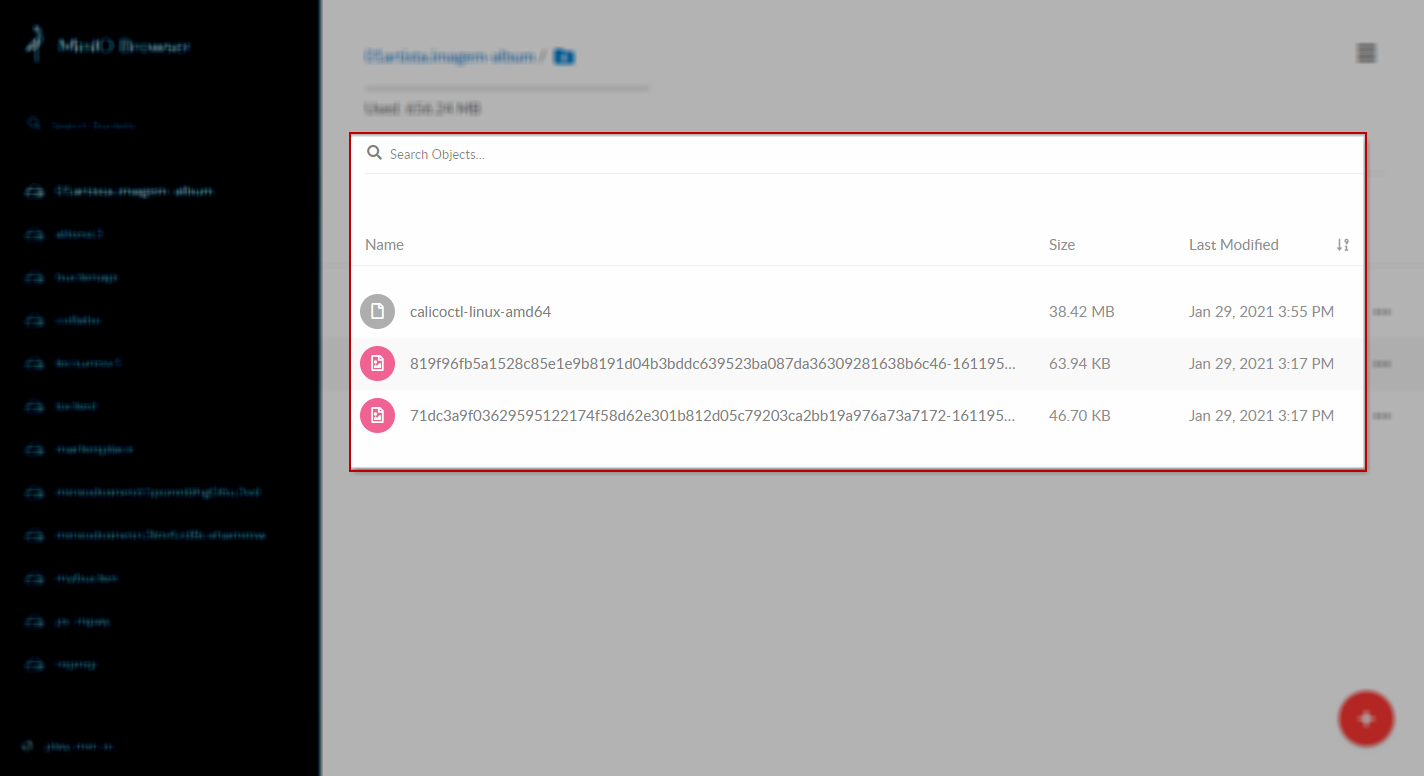Screen dimensions: 1424x776
Task: Open the first bucket in the sidebar list
Action: pos(134,191)
